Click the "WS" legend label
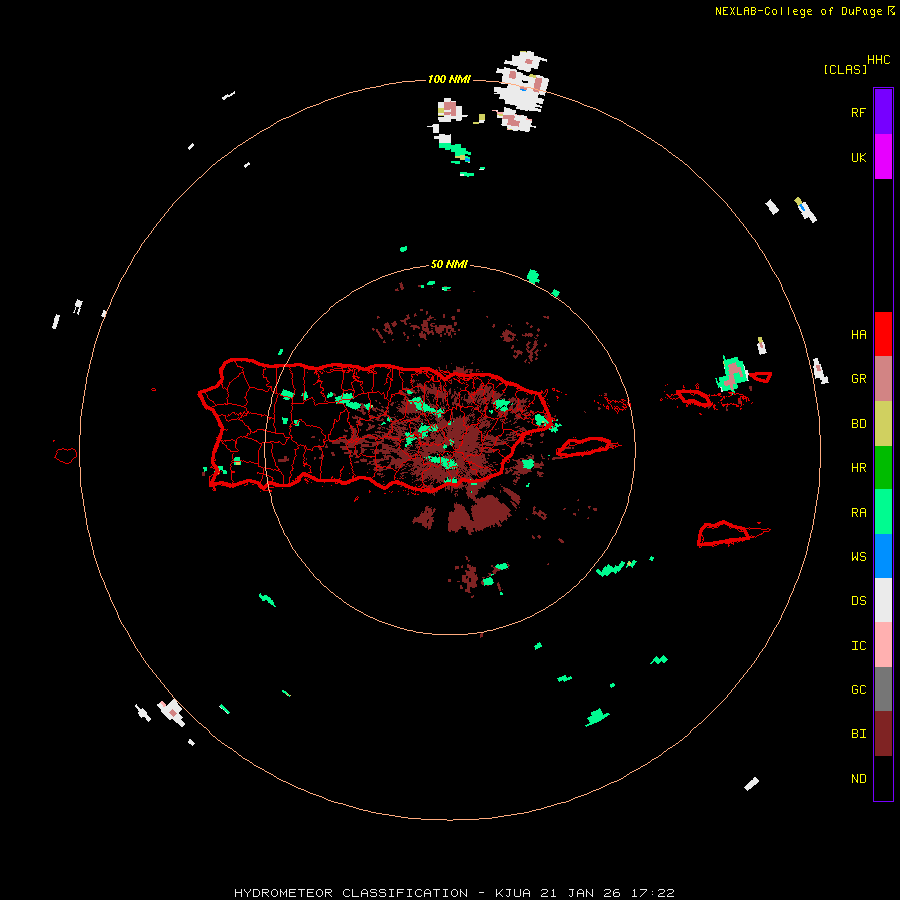This screenshot has width=900, height=900. [x=858, y=557]
